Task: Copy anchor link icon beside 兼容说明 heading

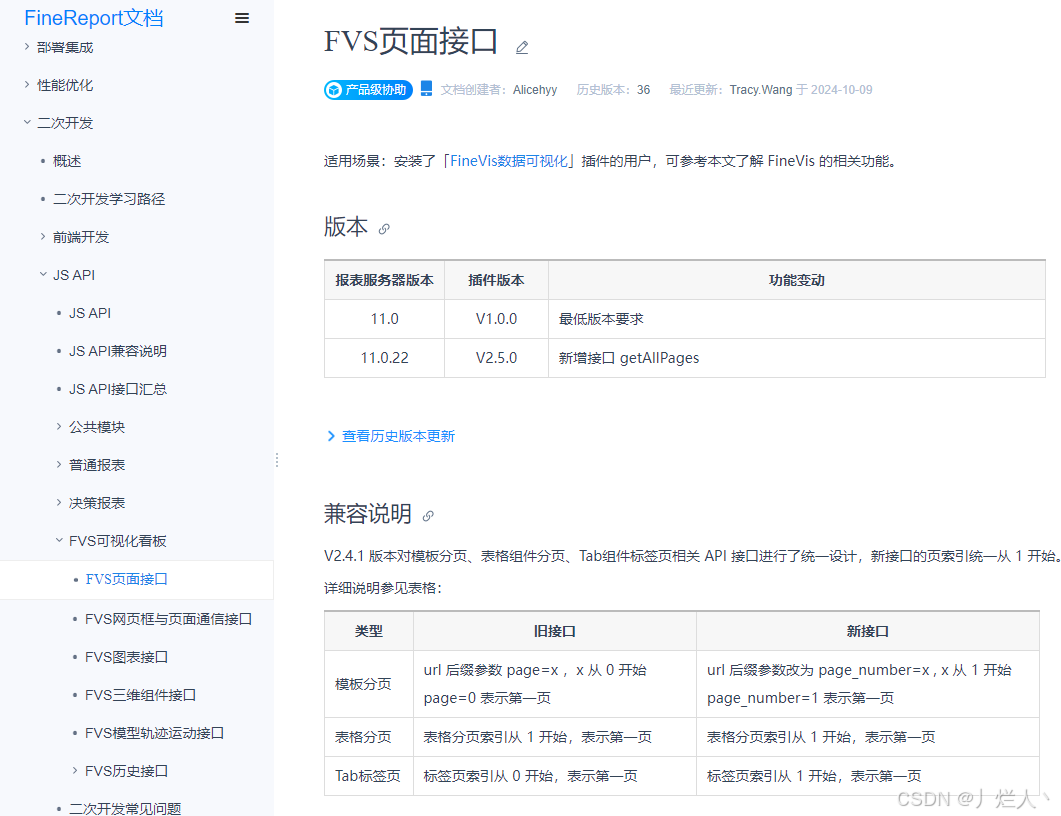Action: tap(428, 516)
